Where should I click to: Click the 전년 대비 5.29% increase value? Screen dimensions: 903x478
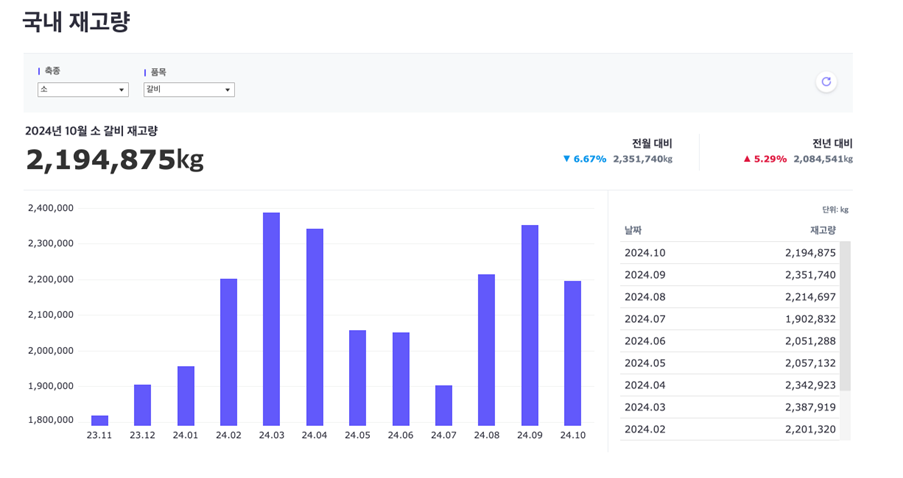[x=764, y=159]
